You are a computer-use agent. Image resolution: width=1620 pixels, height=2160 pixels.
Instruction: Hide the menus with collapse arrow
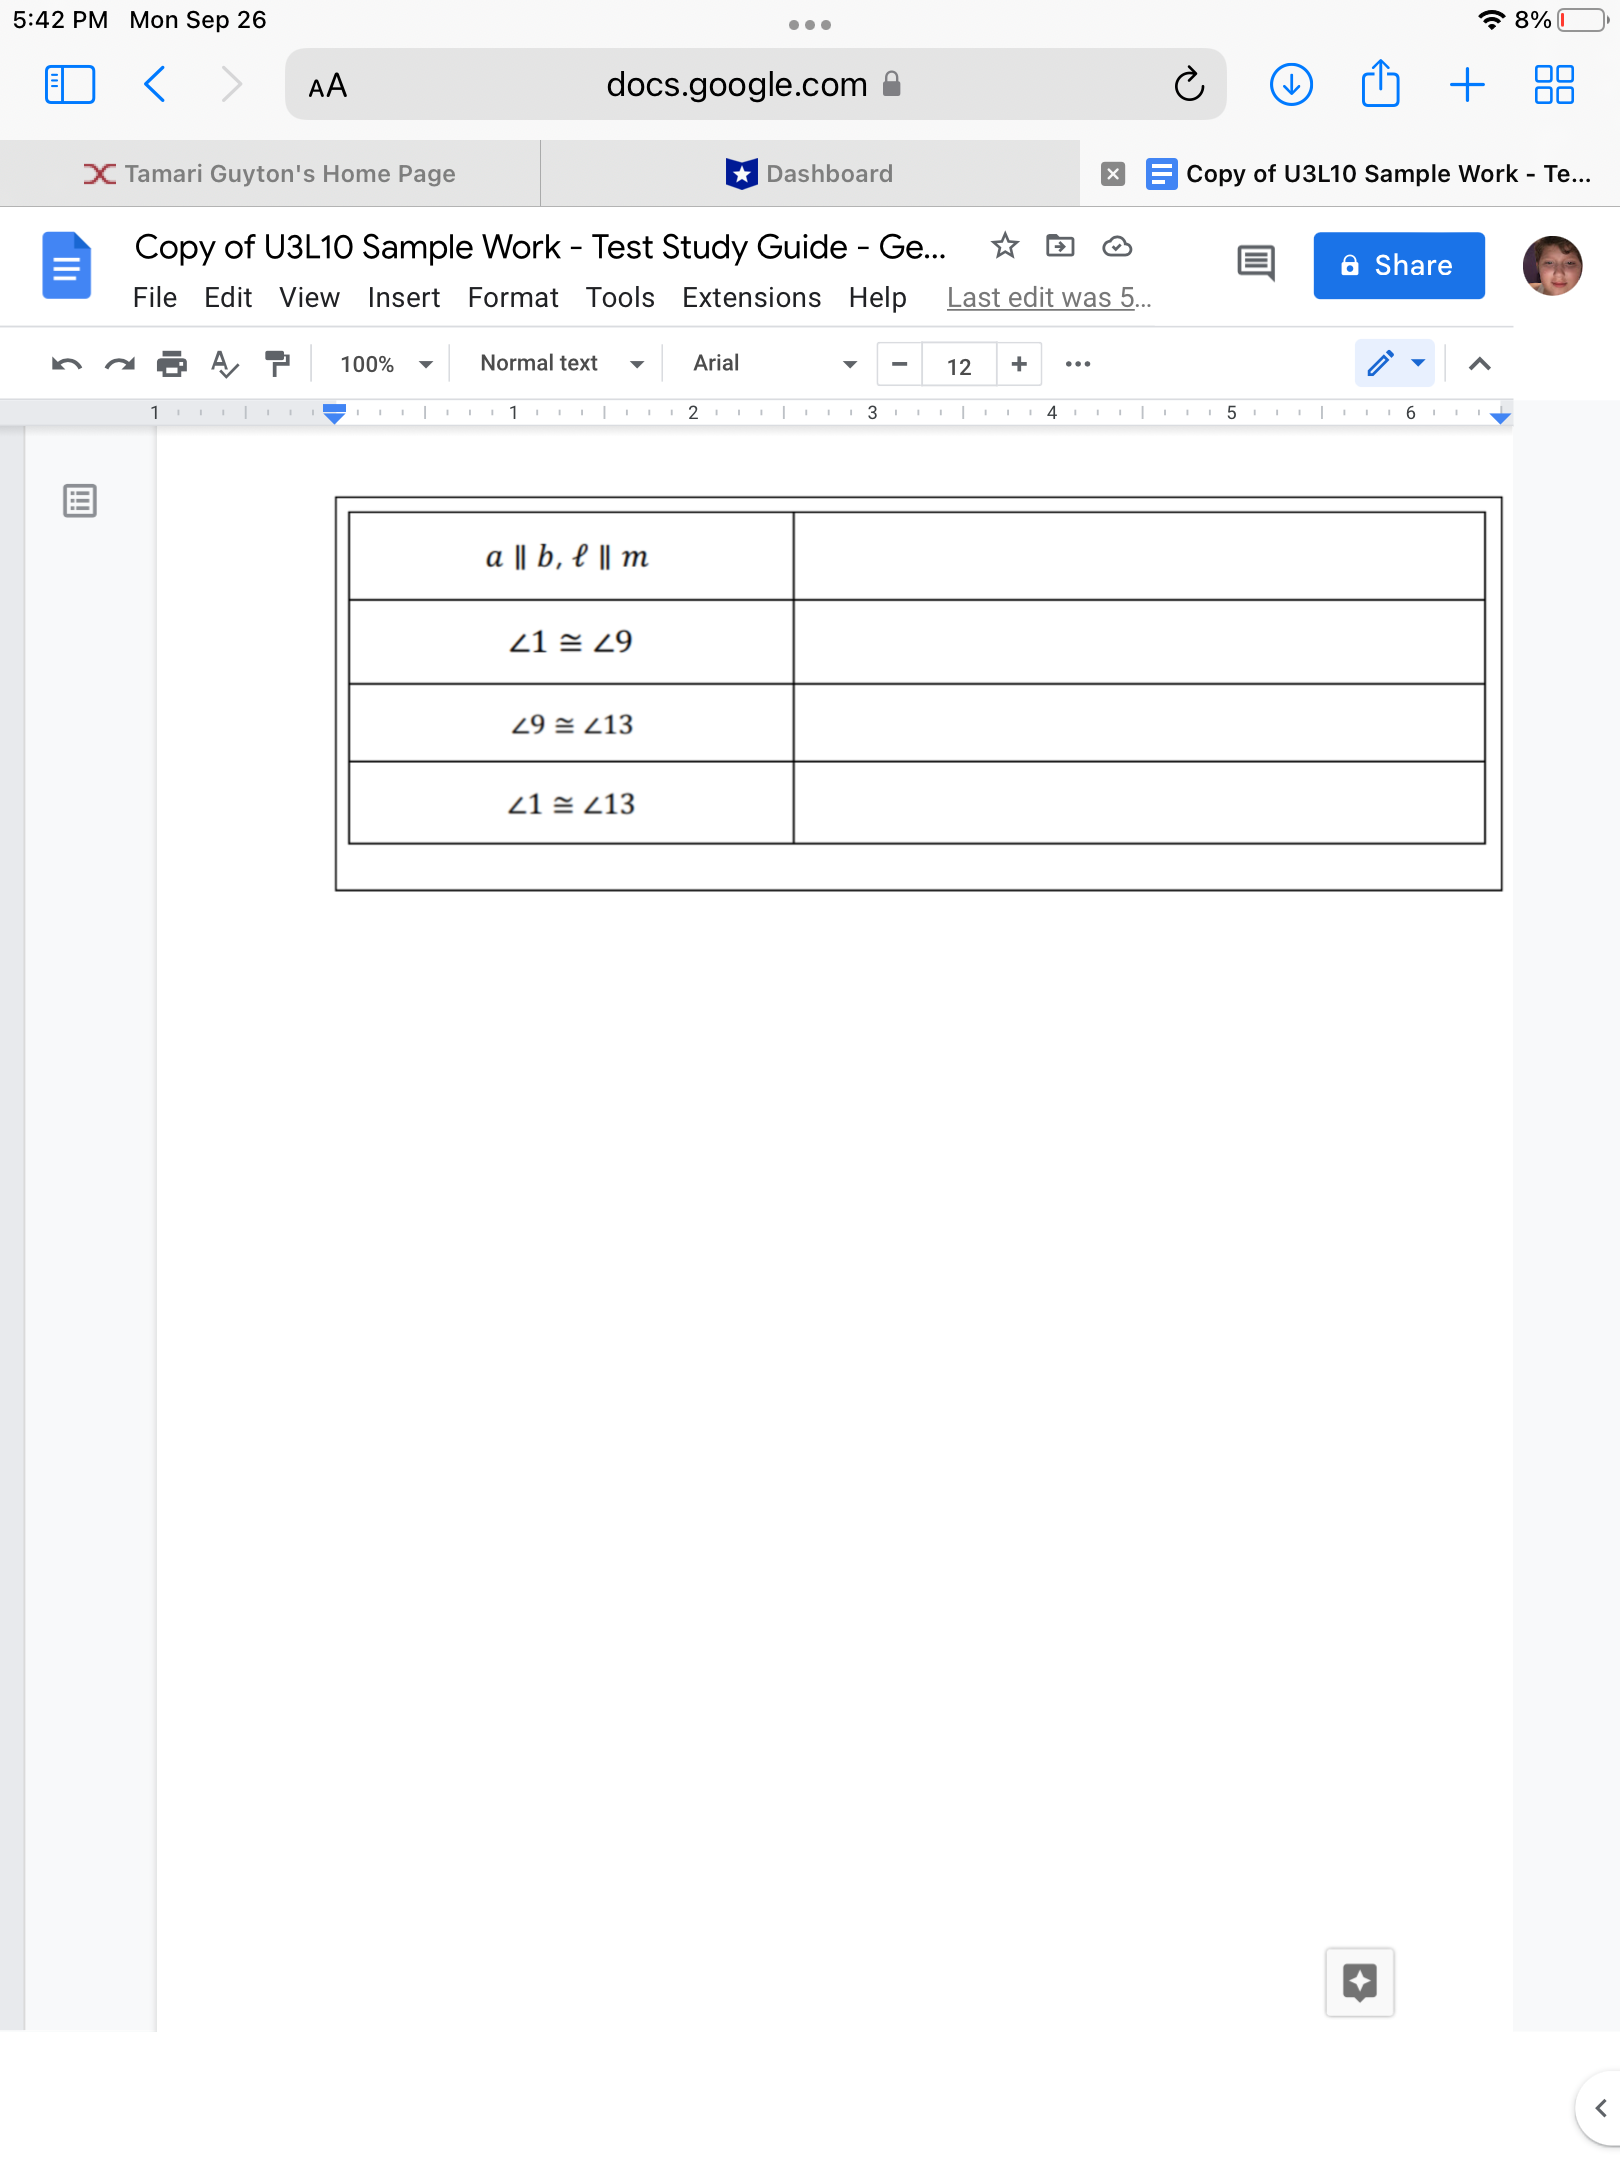[1480, 364]
